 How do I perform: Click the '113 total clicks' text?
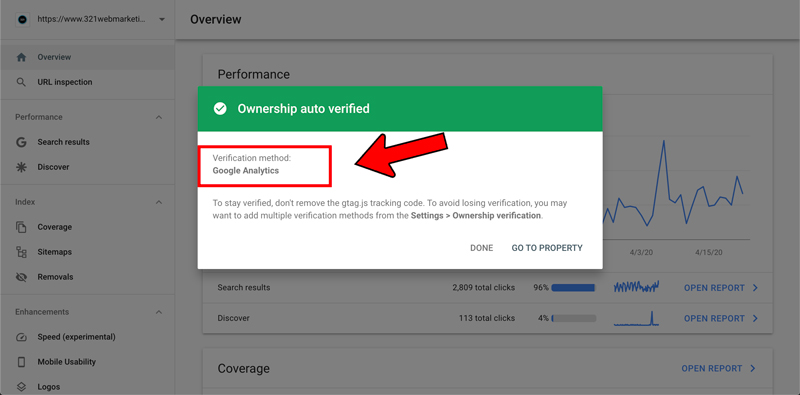(x=487, y=318)
